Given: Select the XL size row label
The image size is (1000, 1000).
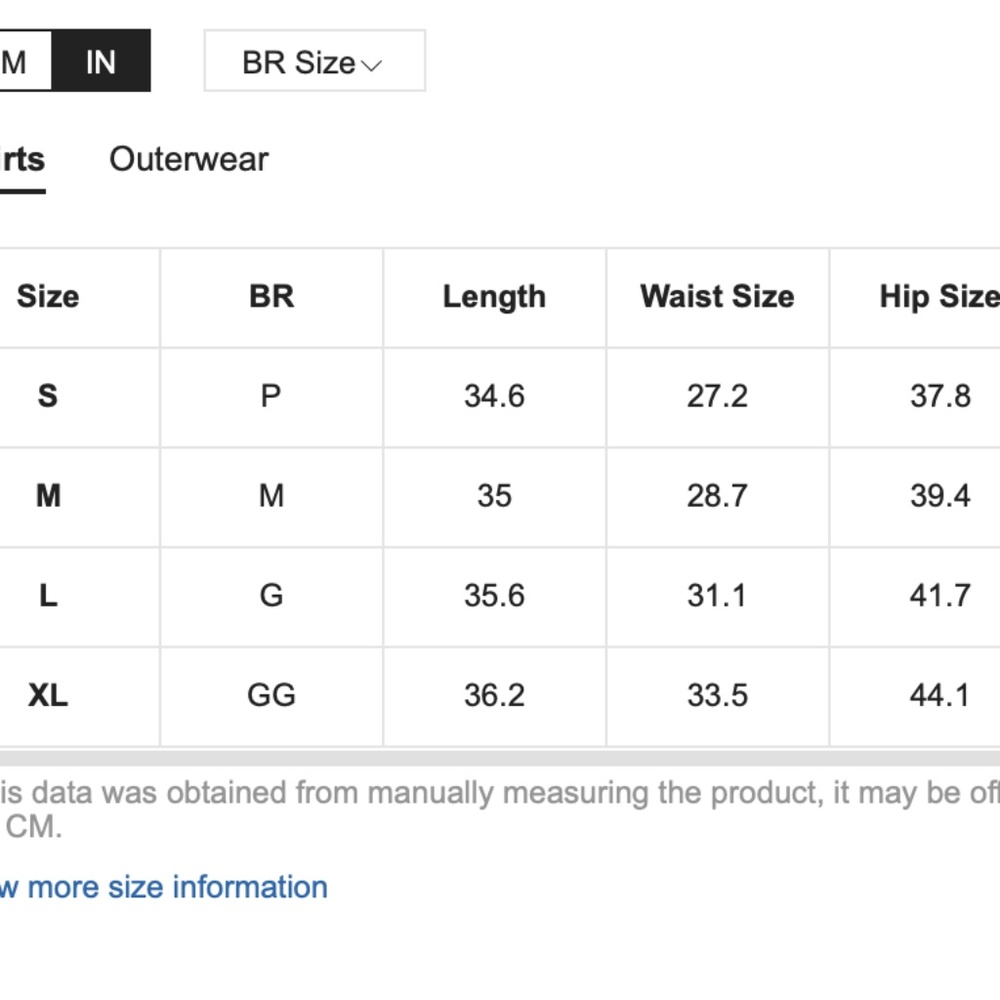Looking at the screenshot, I should point(48,695).
